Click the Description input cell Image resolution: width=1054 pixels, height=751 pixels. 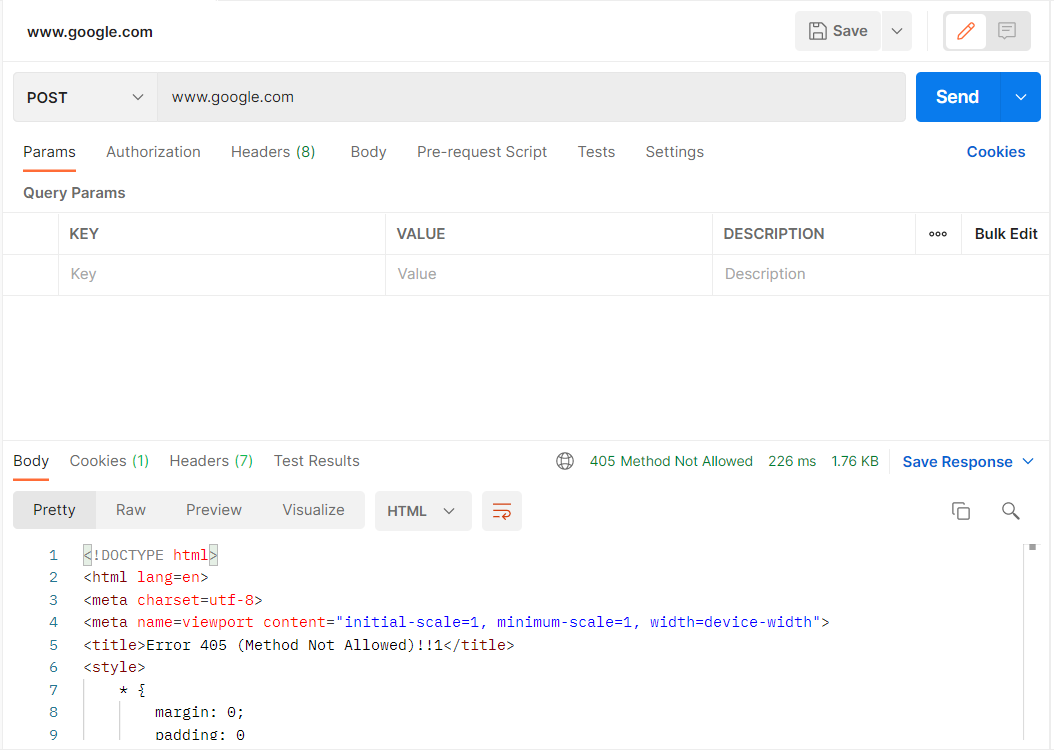[x=881, y=274]
